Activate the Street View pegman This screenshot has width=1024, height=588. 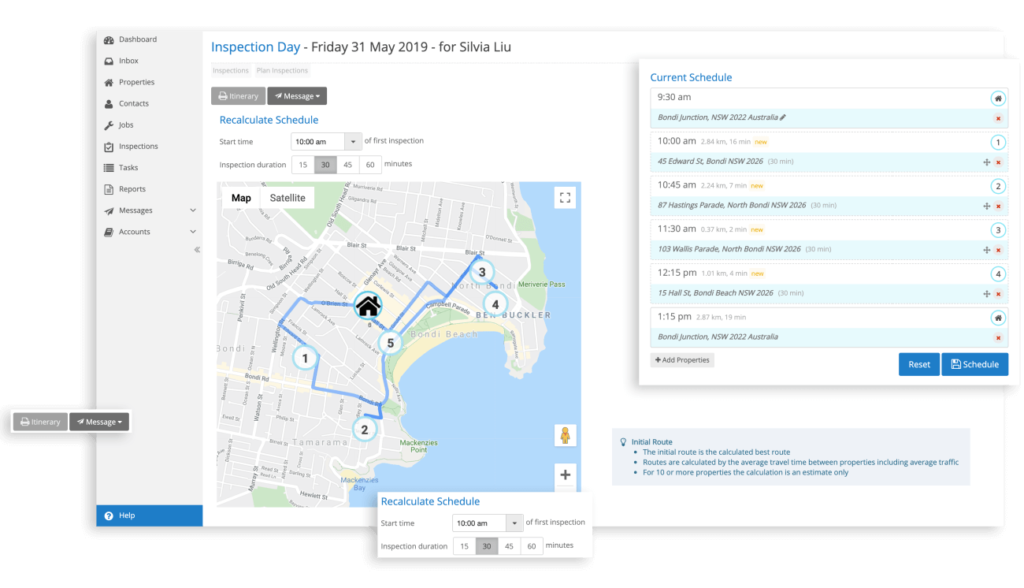click(x=565, y=435)
